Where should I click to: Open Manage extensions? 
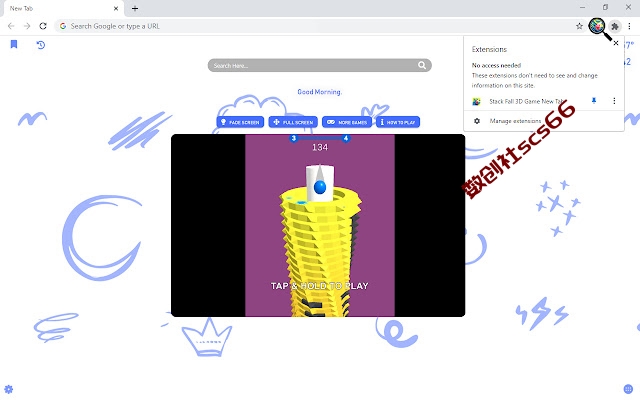pos(515,121)
